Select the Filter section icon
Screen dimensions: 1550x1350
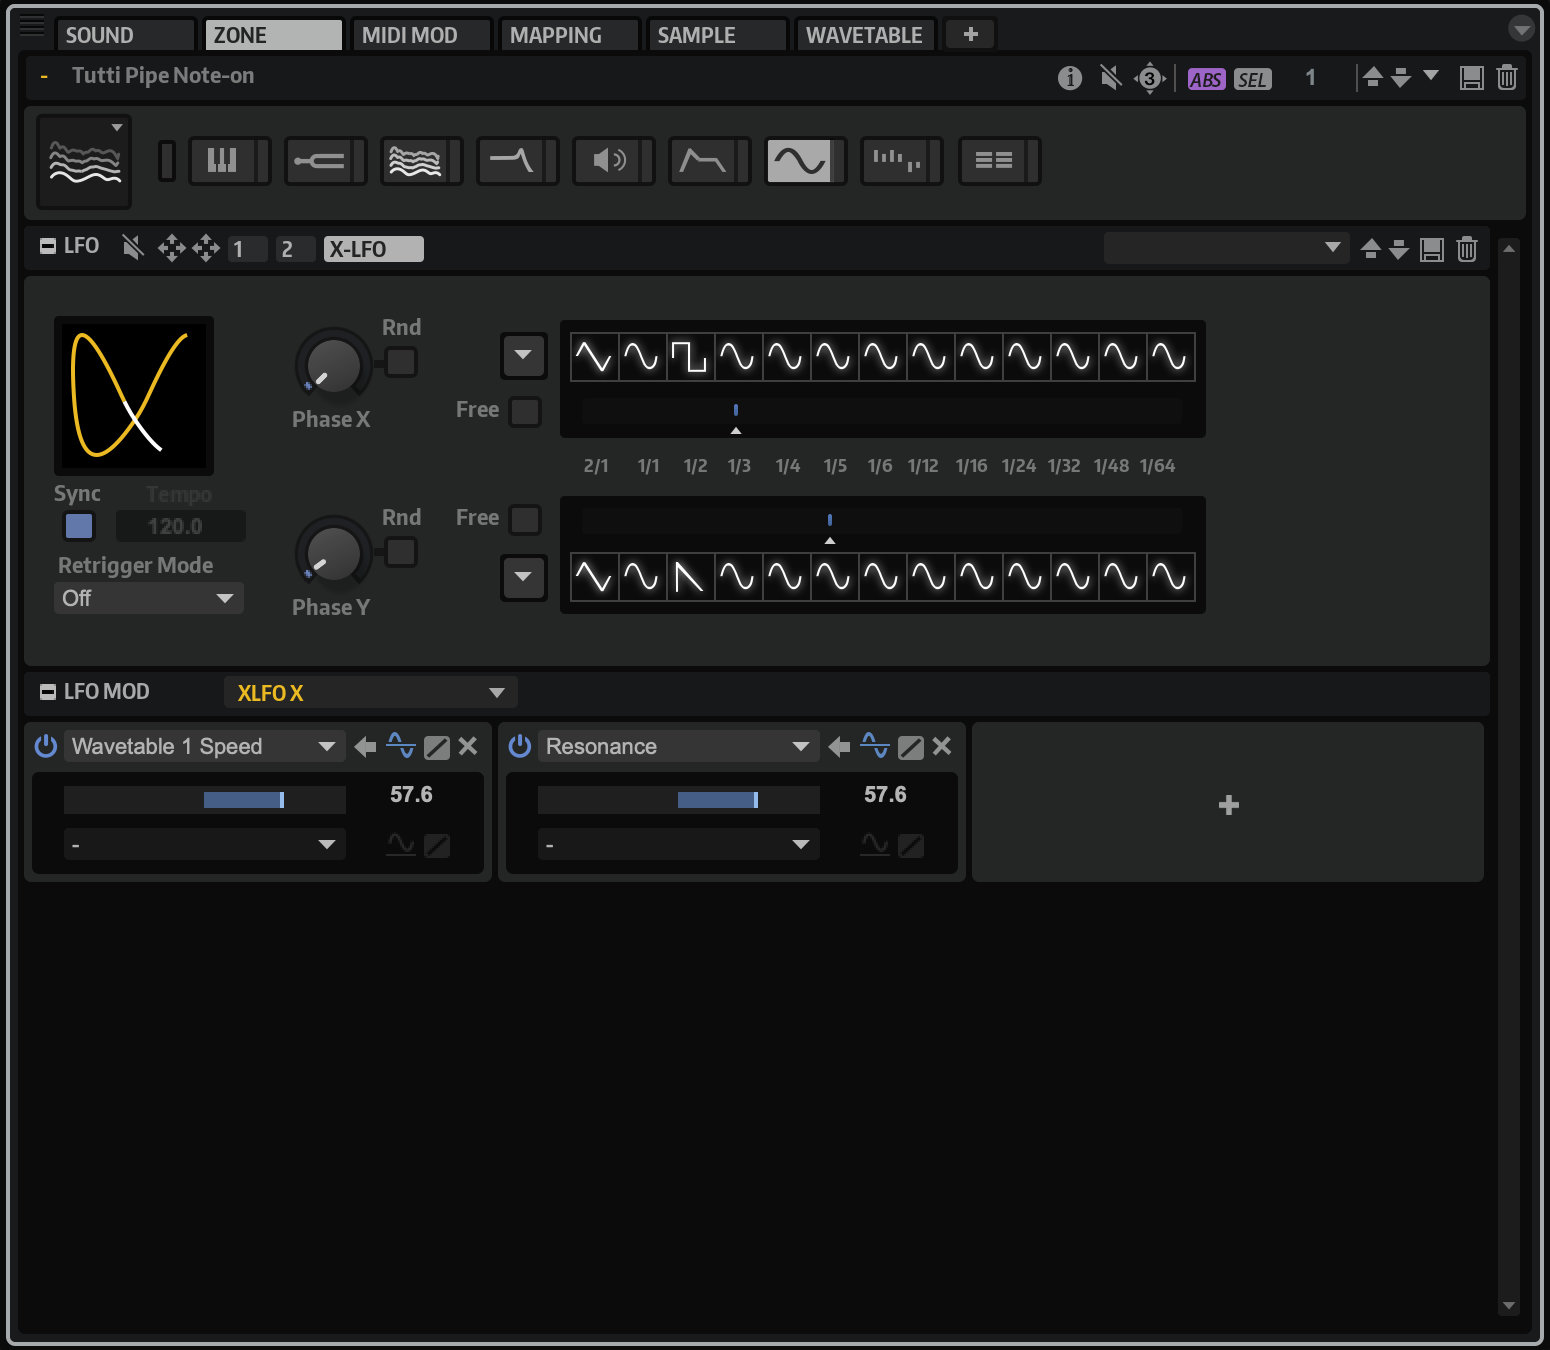pyautogui.click(x=511, y=161)
